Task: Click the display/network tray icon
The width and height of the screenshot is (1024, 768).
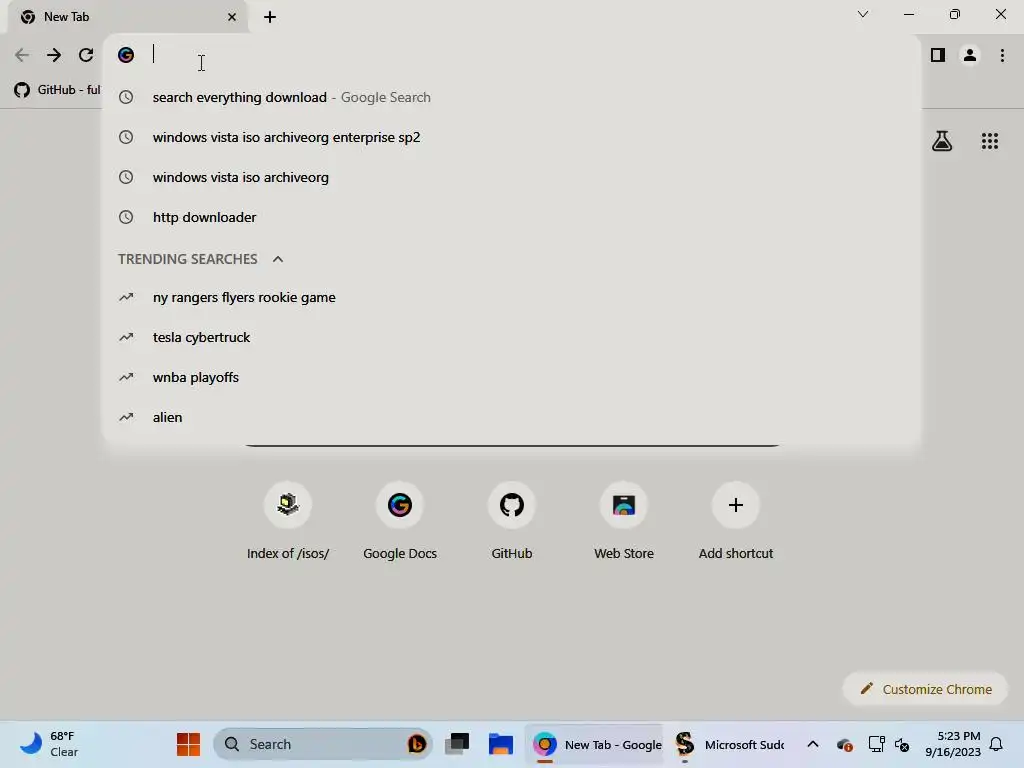Action: pos(876,744)
